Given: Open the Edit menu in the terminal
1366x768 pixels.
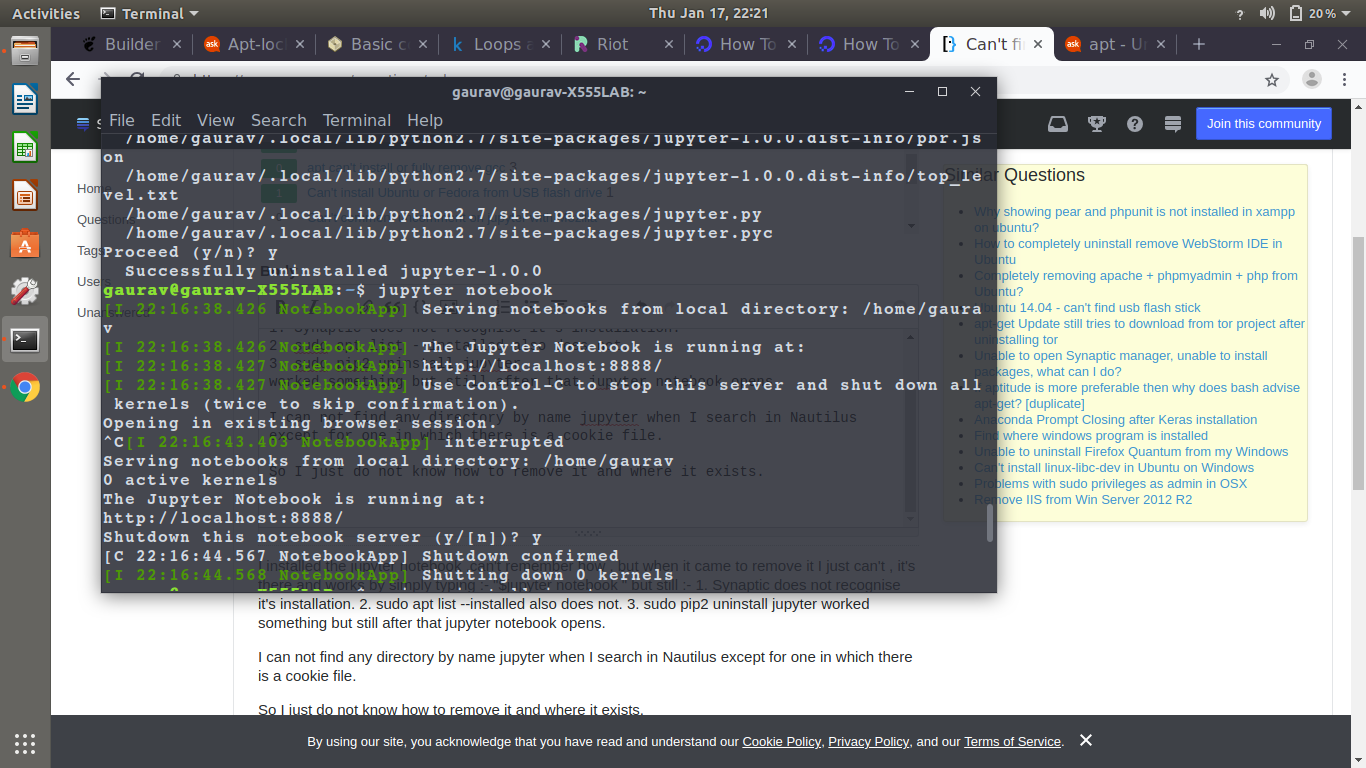Looking at the screenshot, I should [x=166, y=120].
